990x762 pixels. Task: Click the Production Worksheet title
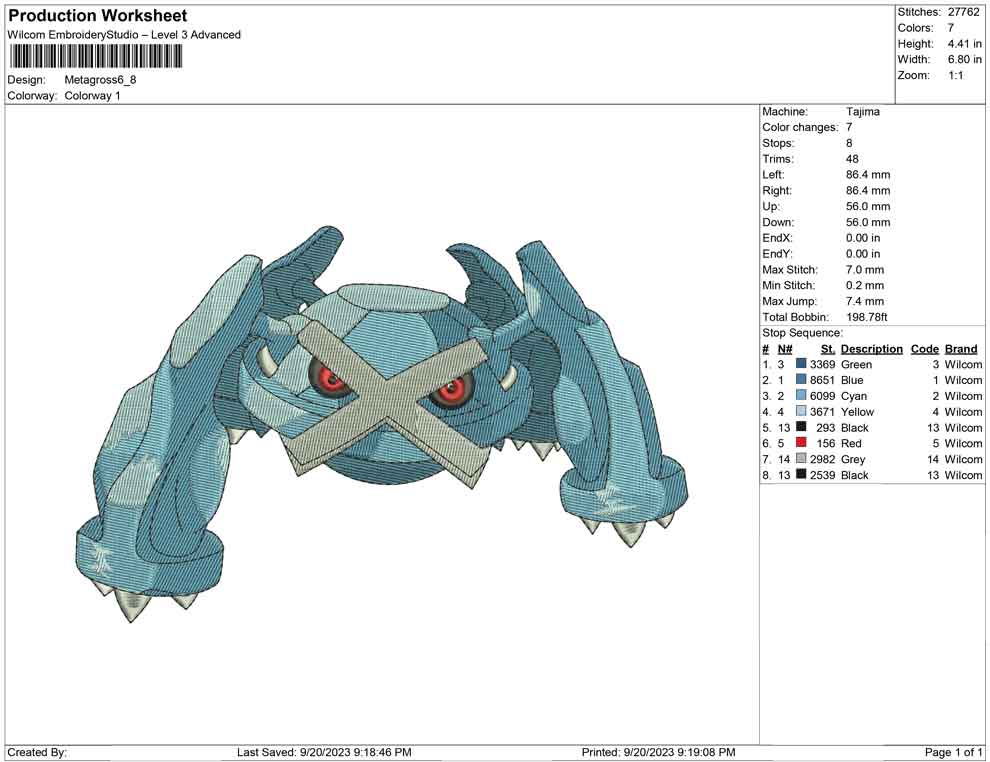click(98, 16)
